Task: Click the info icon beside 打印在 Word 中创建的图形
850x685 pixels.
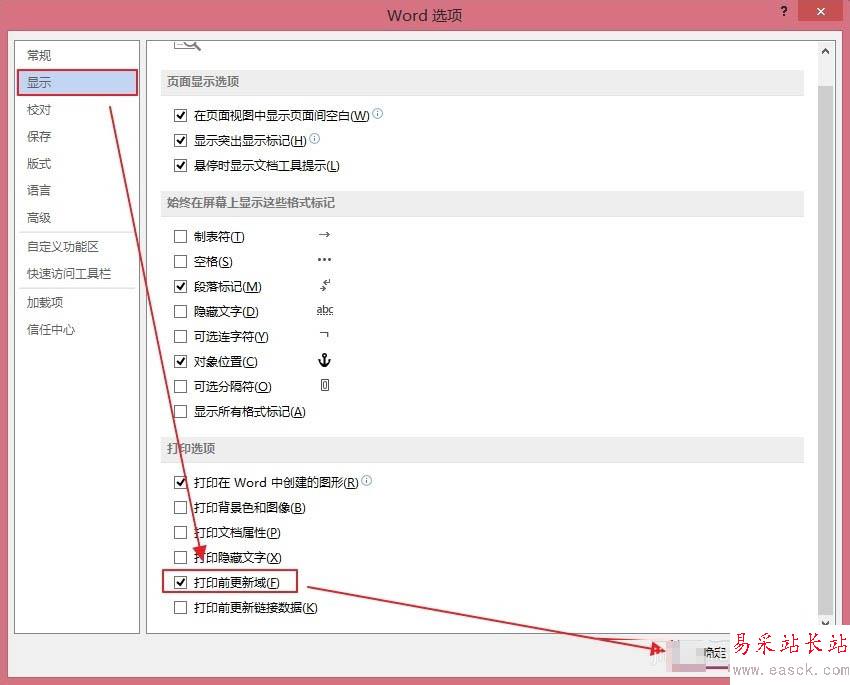Action: (367, 480)
